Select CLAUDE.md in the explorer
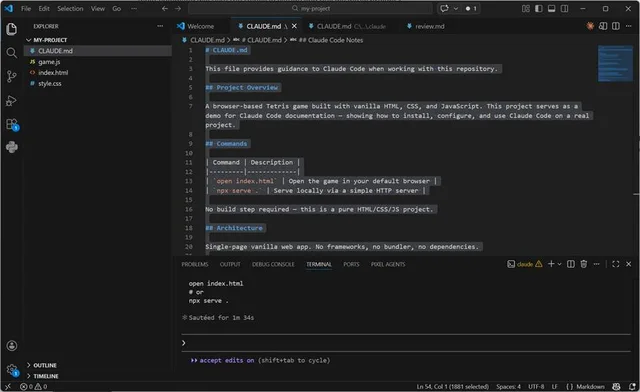Screen dimensions: 640x392 point(98,51)
